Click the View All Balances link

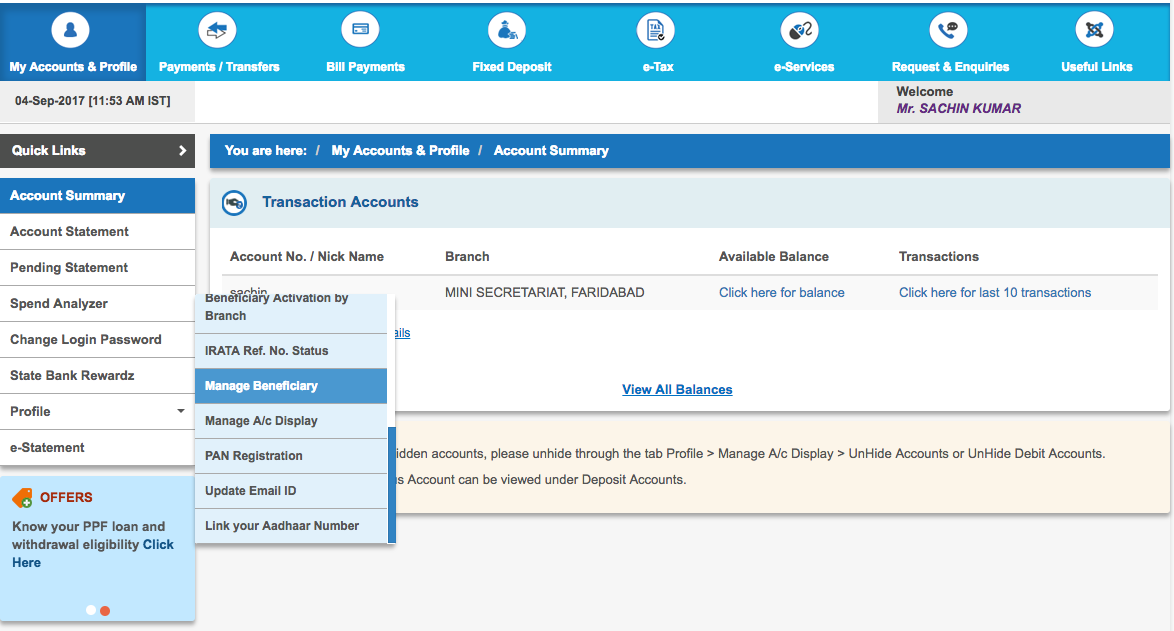click(677, 389)
